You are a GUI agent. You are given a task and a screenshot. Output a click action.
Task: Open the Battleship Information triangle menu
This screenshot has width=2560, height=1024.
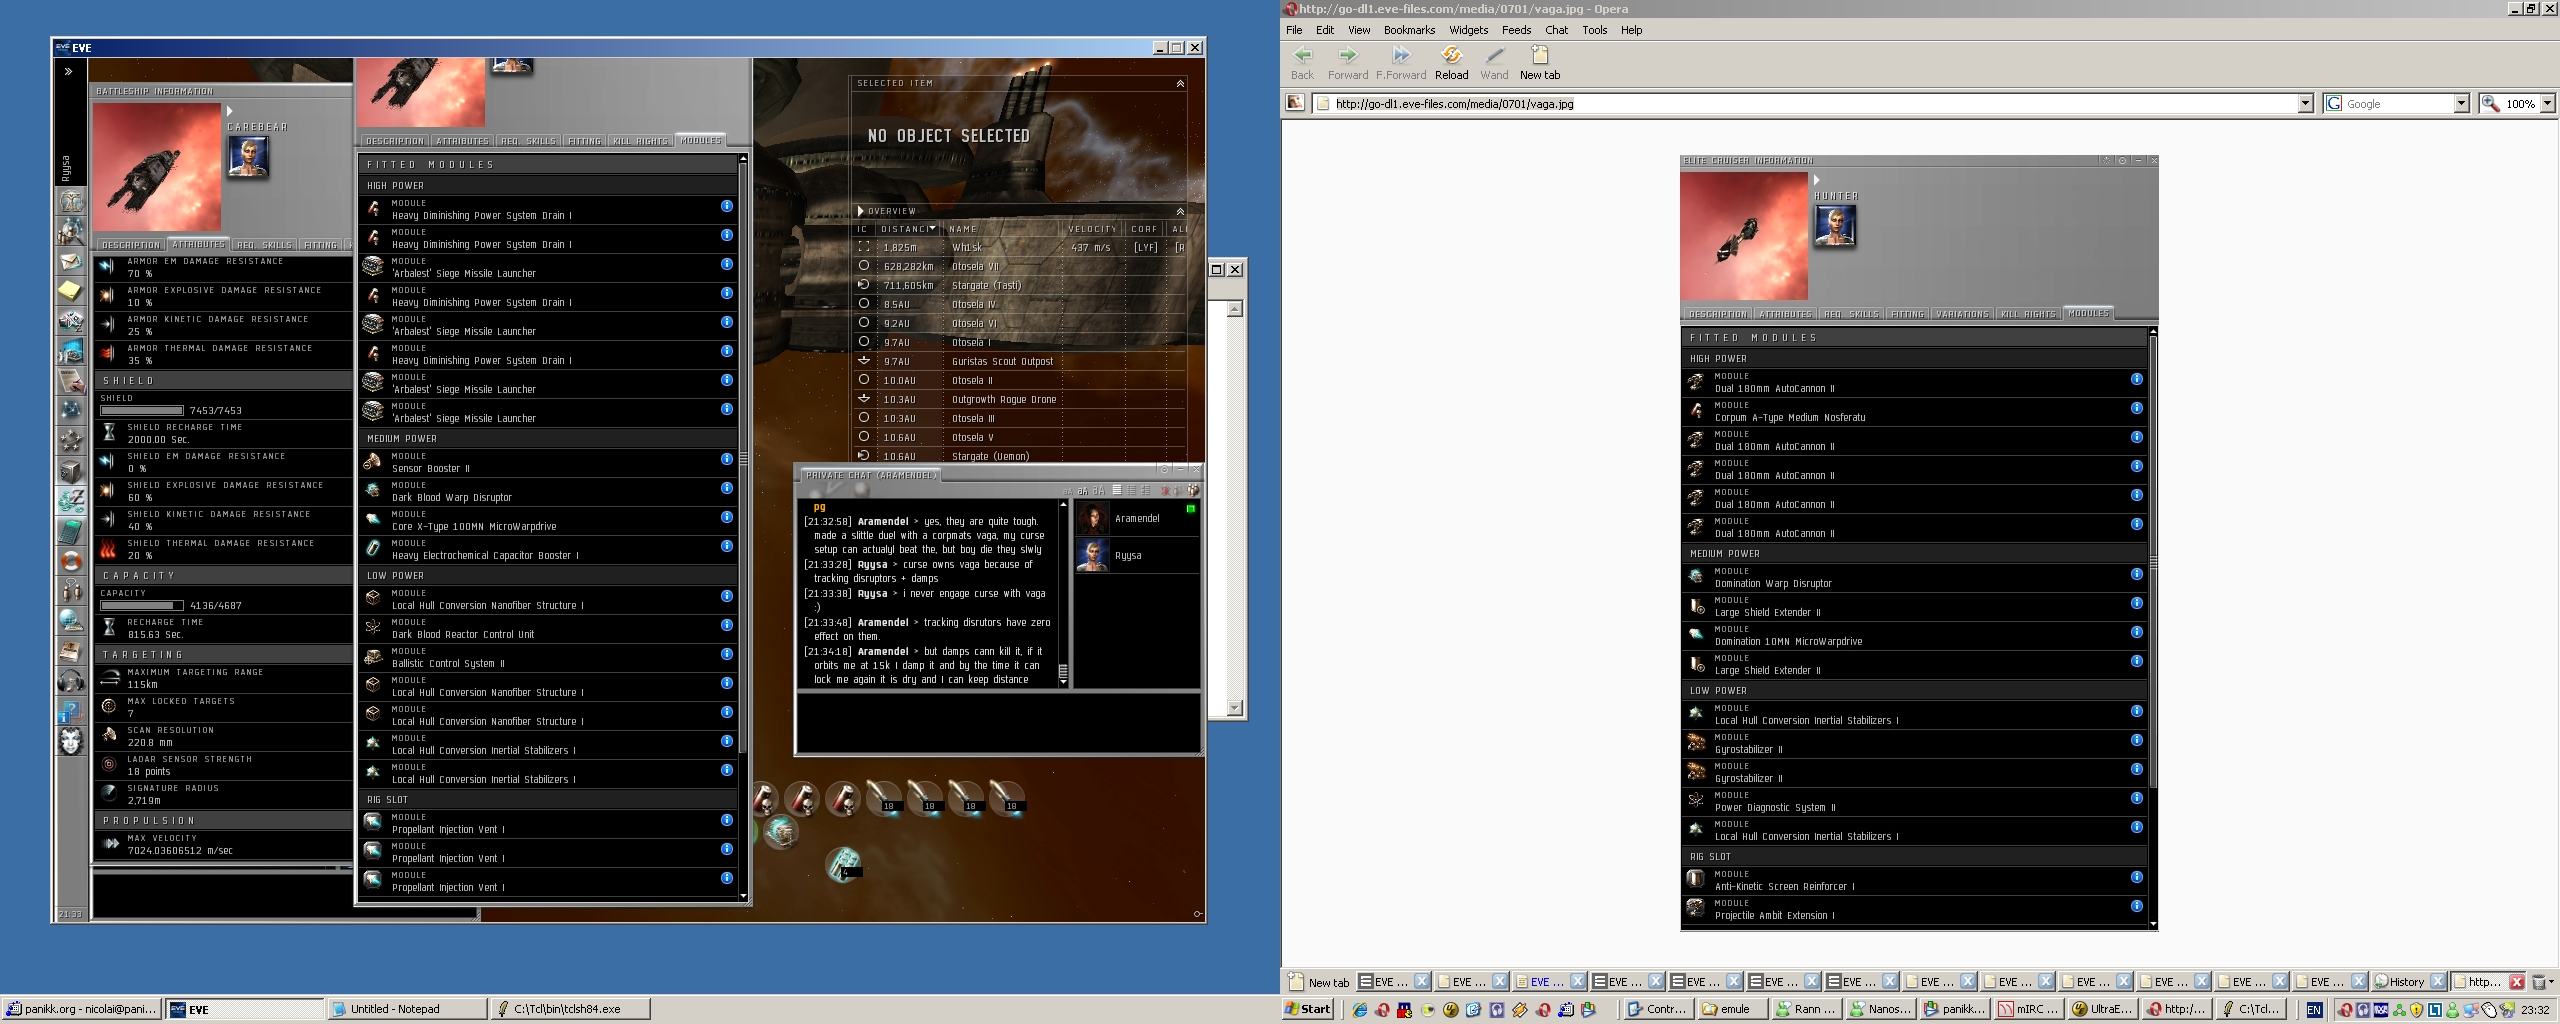230,111
